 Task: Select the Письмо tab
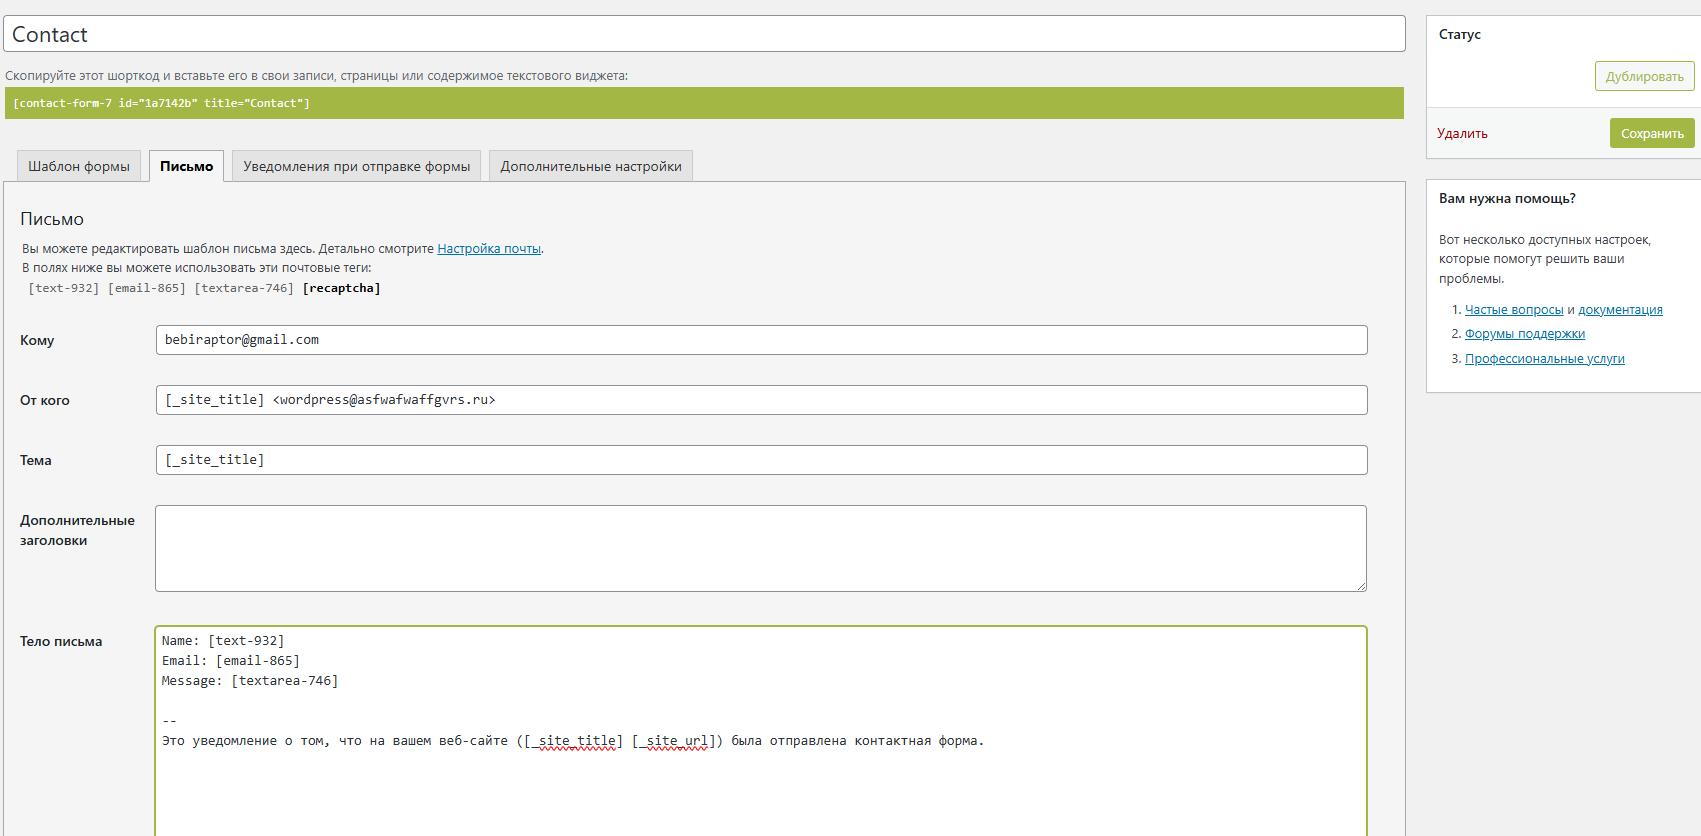point(186,166)
